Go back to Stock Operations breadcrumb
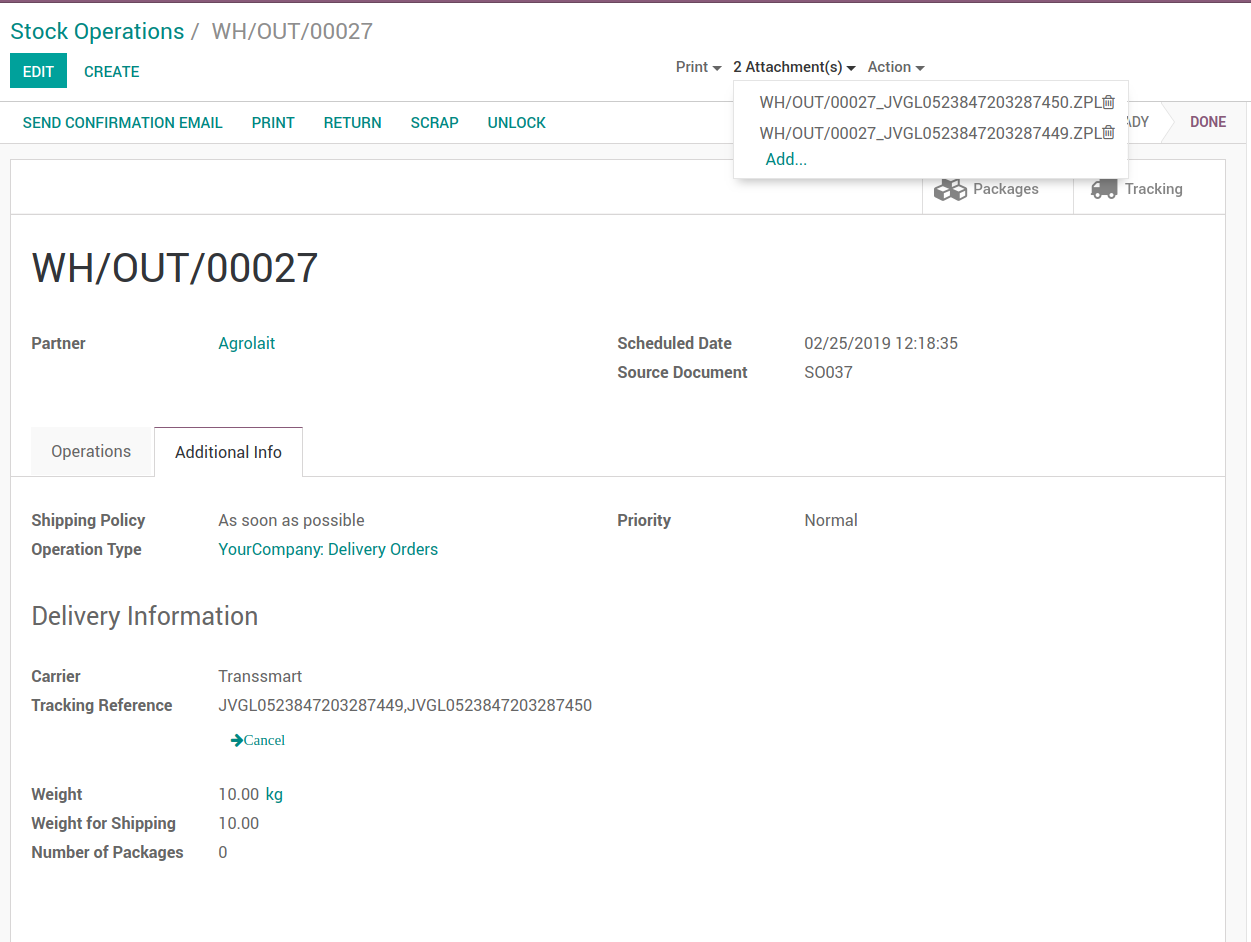Image resolution: width=1251 pixels, height=942 pixels. pyautogui.click(x=97, y=31)
